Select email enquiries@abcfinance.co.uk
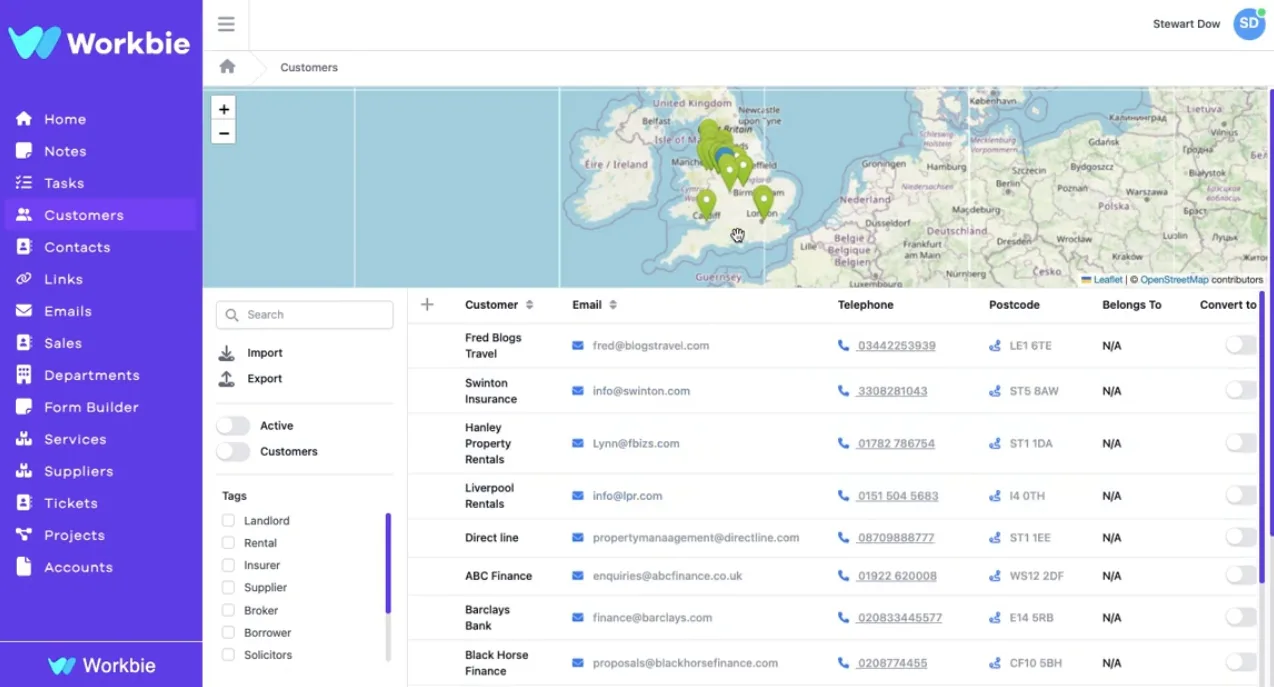 667,576
